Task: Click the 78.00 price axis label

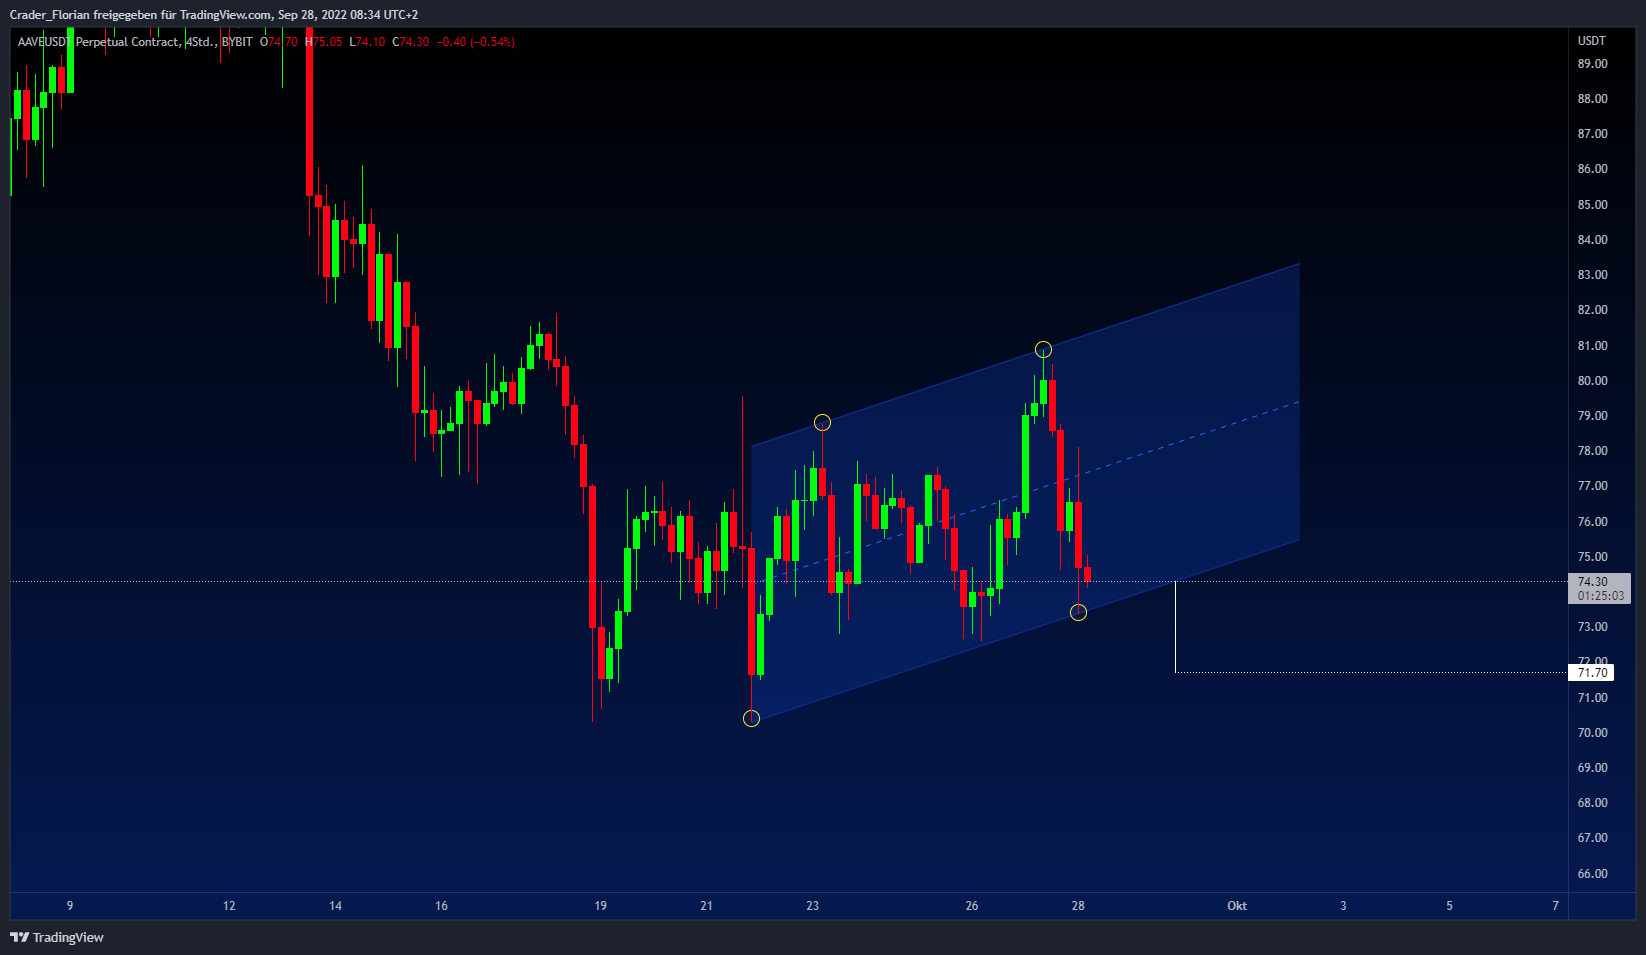Action: tap(1593, 451)
